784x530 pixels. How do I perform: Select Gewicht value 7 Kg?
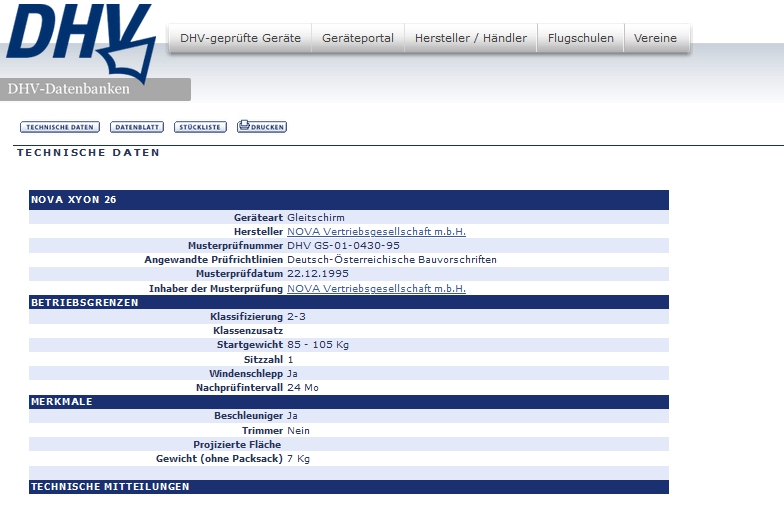pos(298,458)
